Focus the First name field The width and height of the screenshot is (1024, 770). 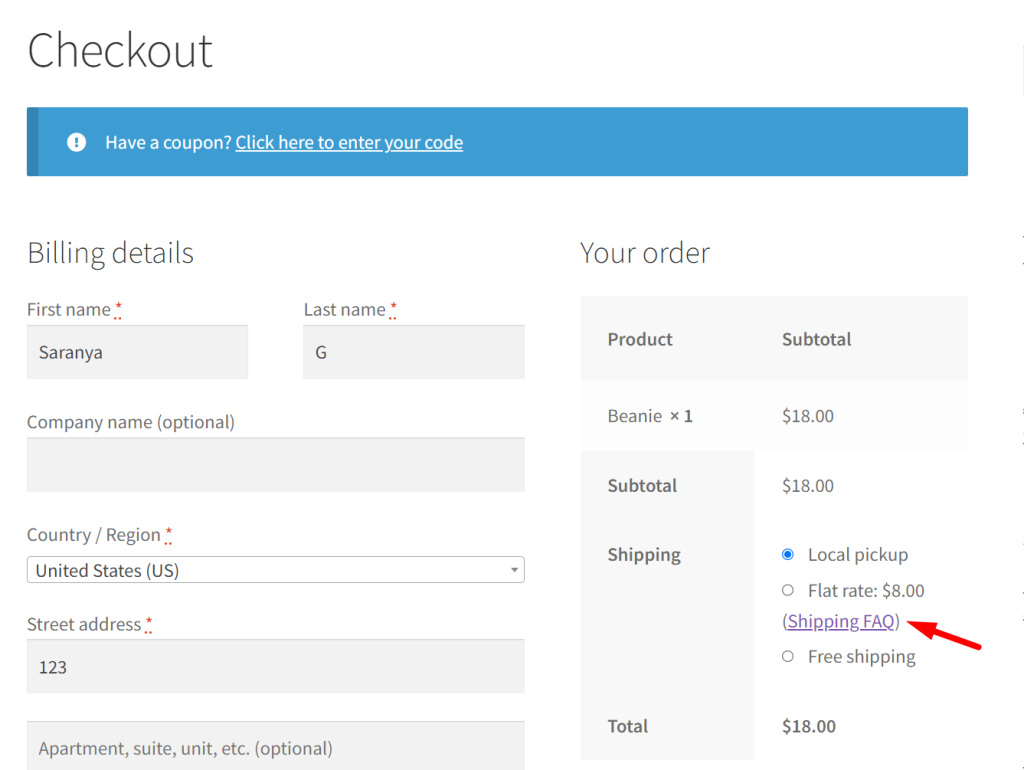[x=137, y=352]
